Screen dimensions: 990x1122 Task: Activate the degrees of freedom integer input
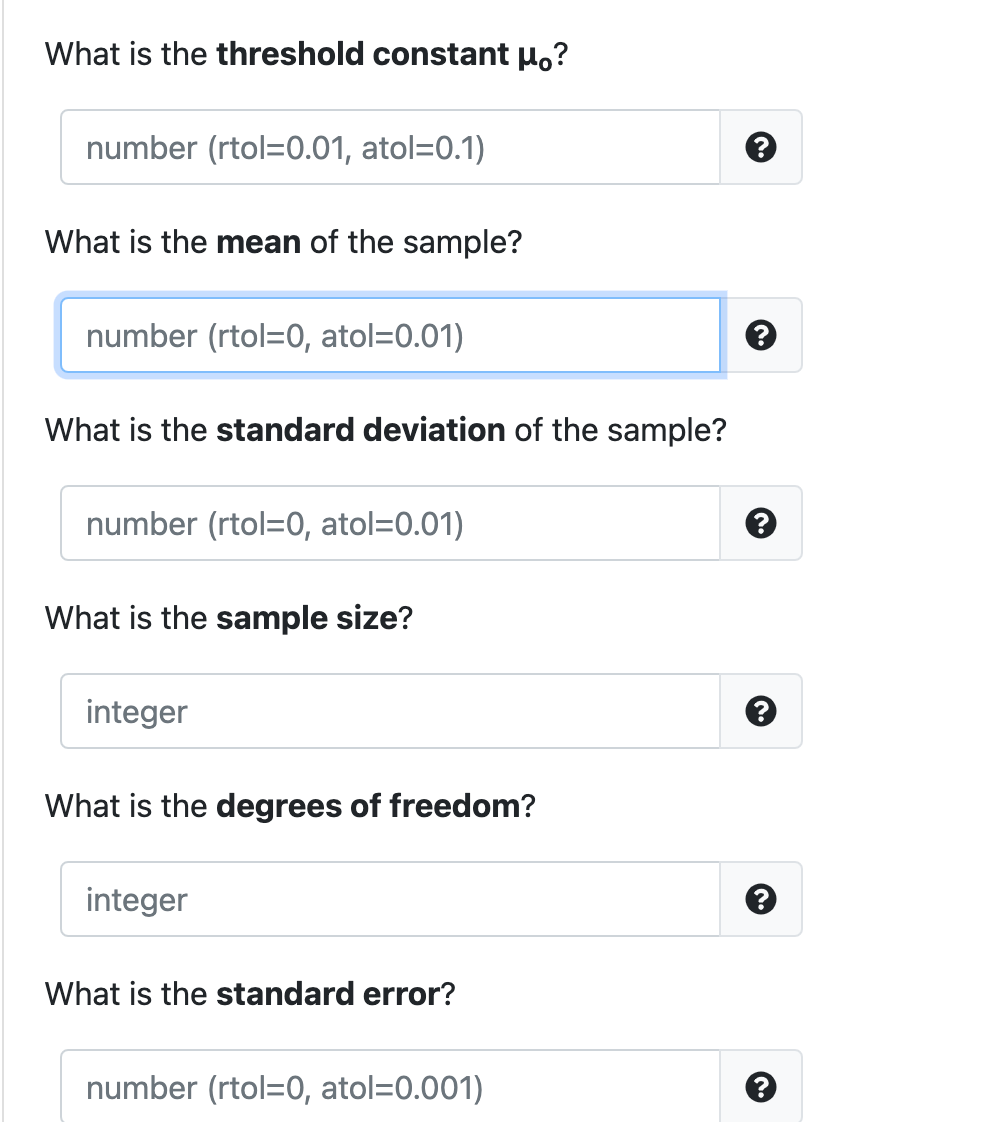[x=391, y=899]
